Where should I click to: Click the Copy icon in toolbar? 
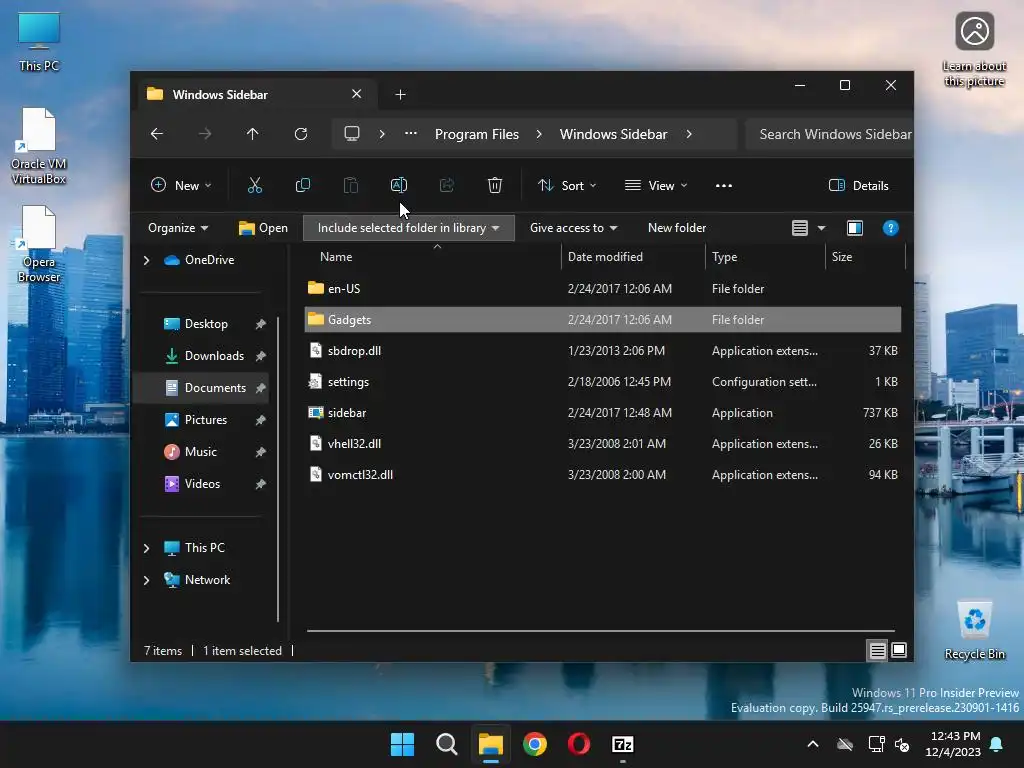[x=302, y=185]
